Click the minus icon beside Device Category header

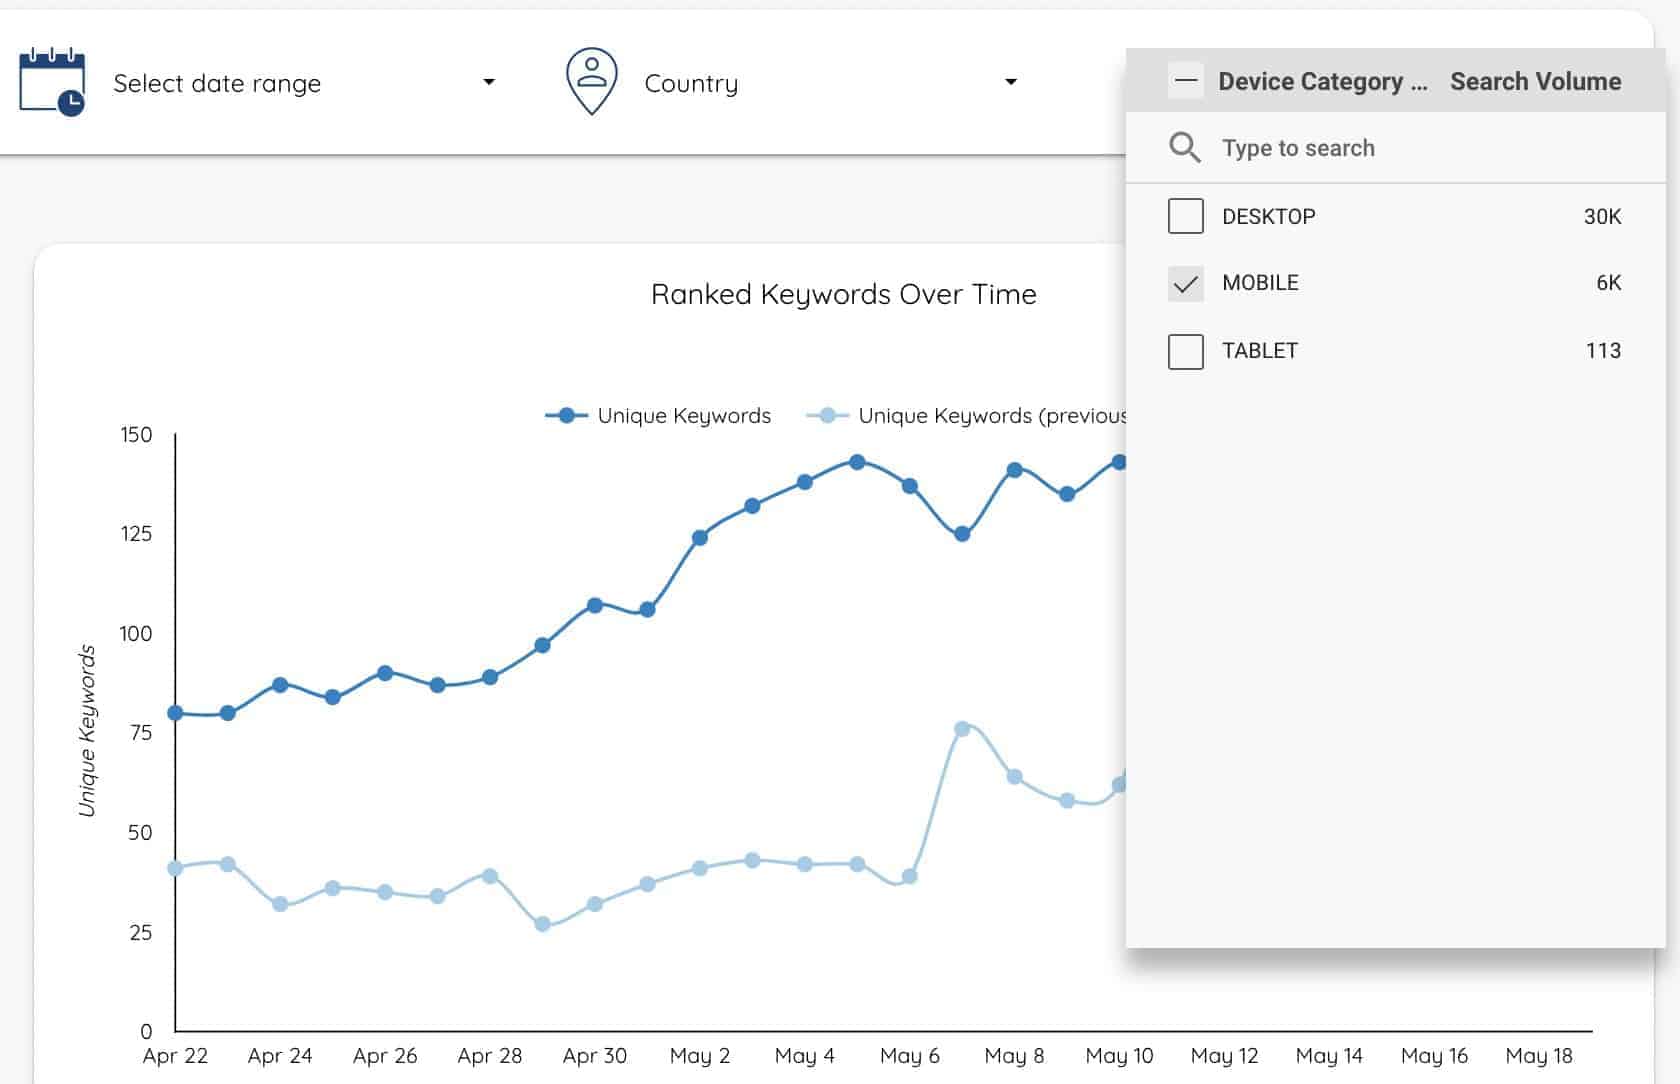(x=1185, y=80)
